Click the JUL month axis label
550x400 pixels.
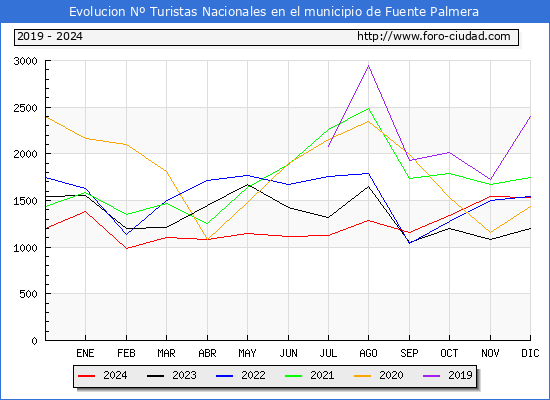pos(328,353)
